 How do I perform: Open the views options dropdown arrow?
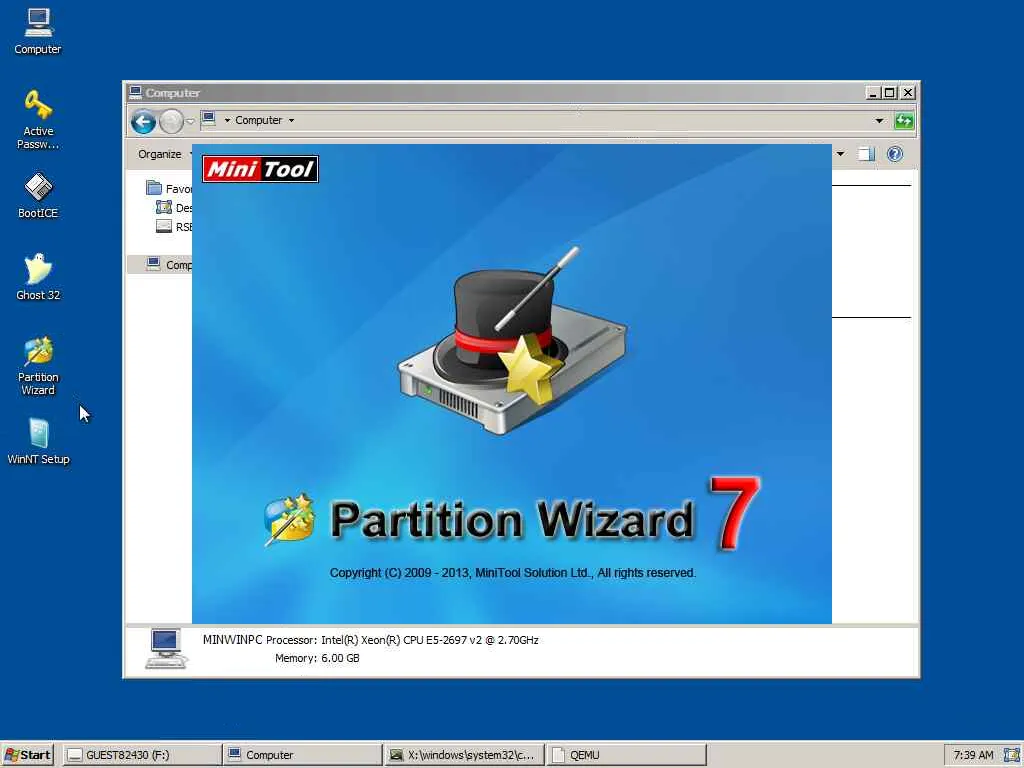(x=840, y=154)
